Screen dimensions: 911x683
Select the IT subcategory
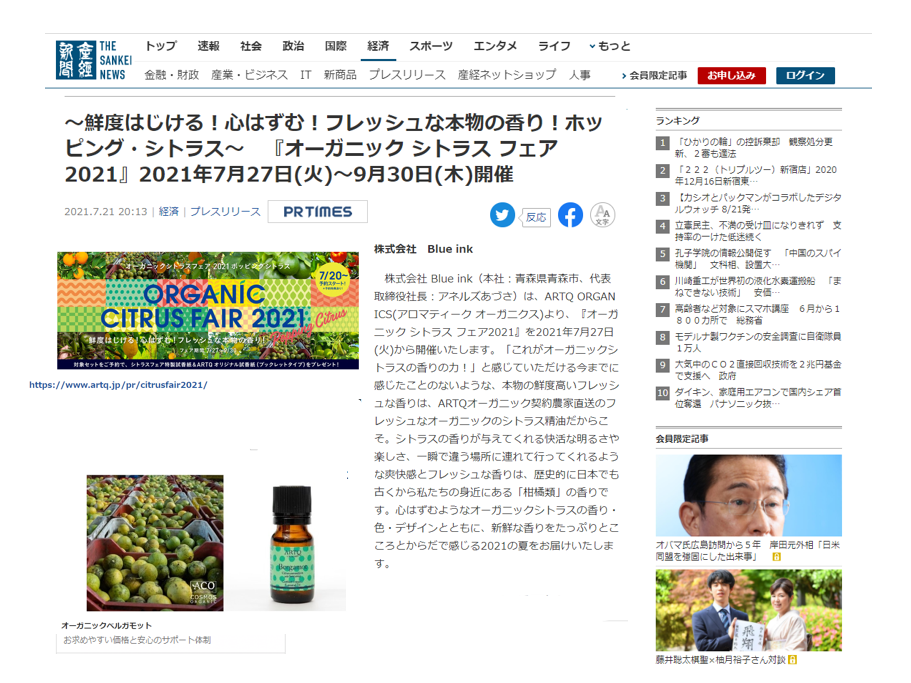306,75
